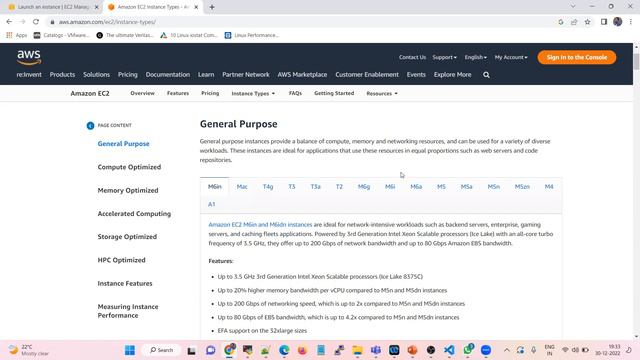Go to EC2 FAQs subnav link
The image size is (640, 360).
(295, 93)
